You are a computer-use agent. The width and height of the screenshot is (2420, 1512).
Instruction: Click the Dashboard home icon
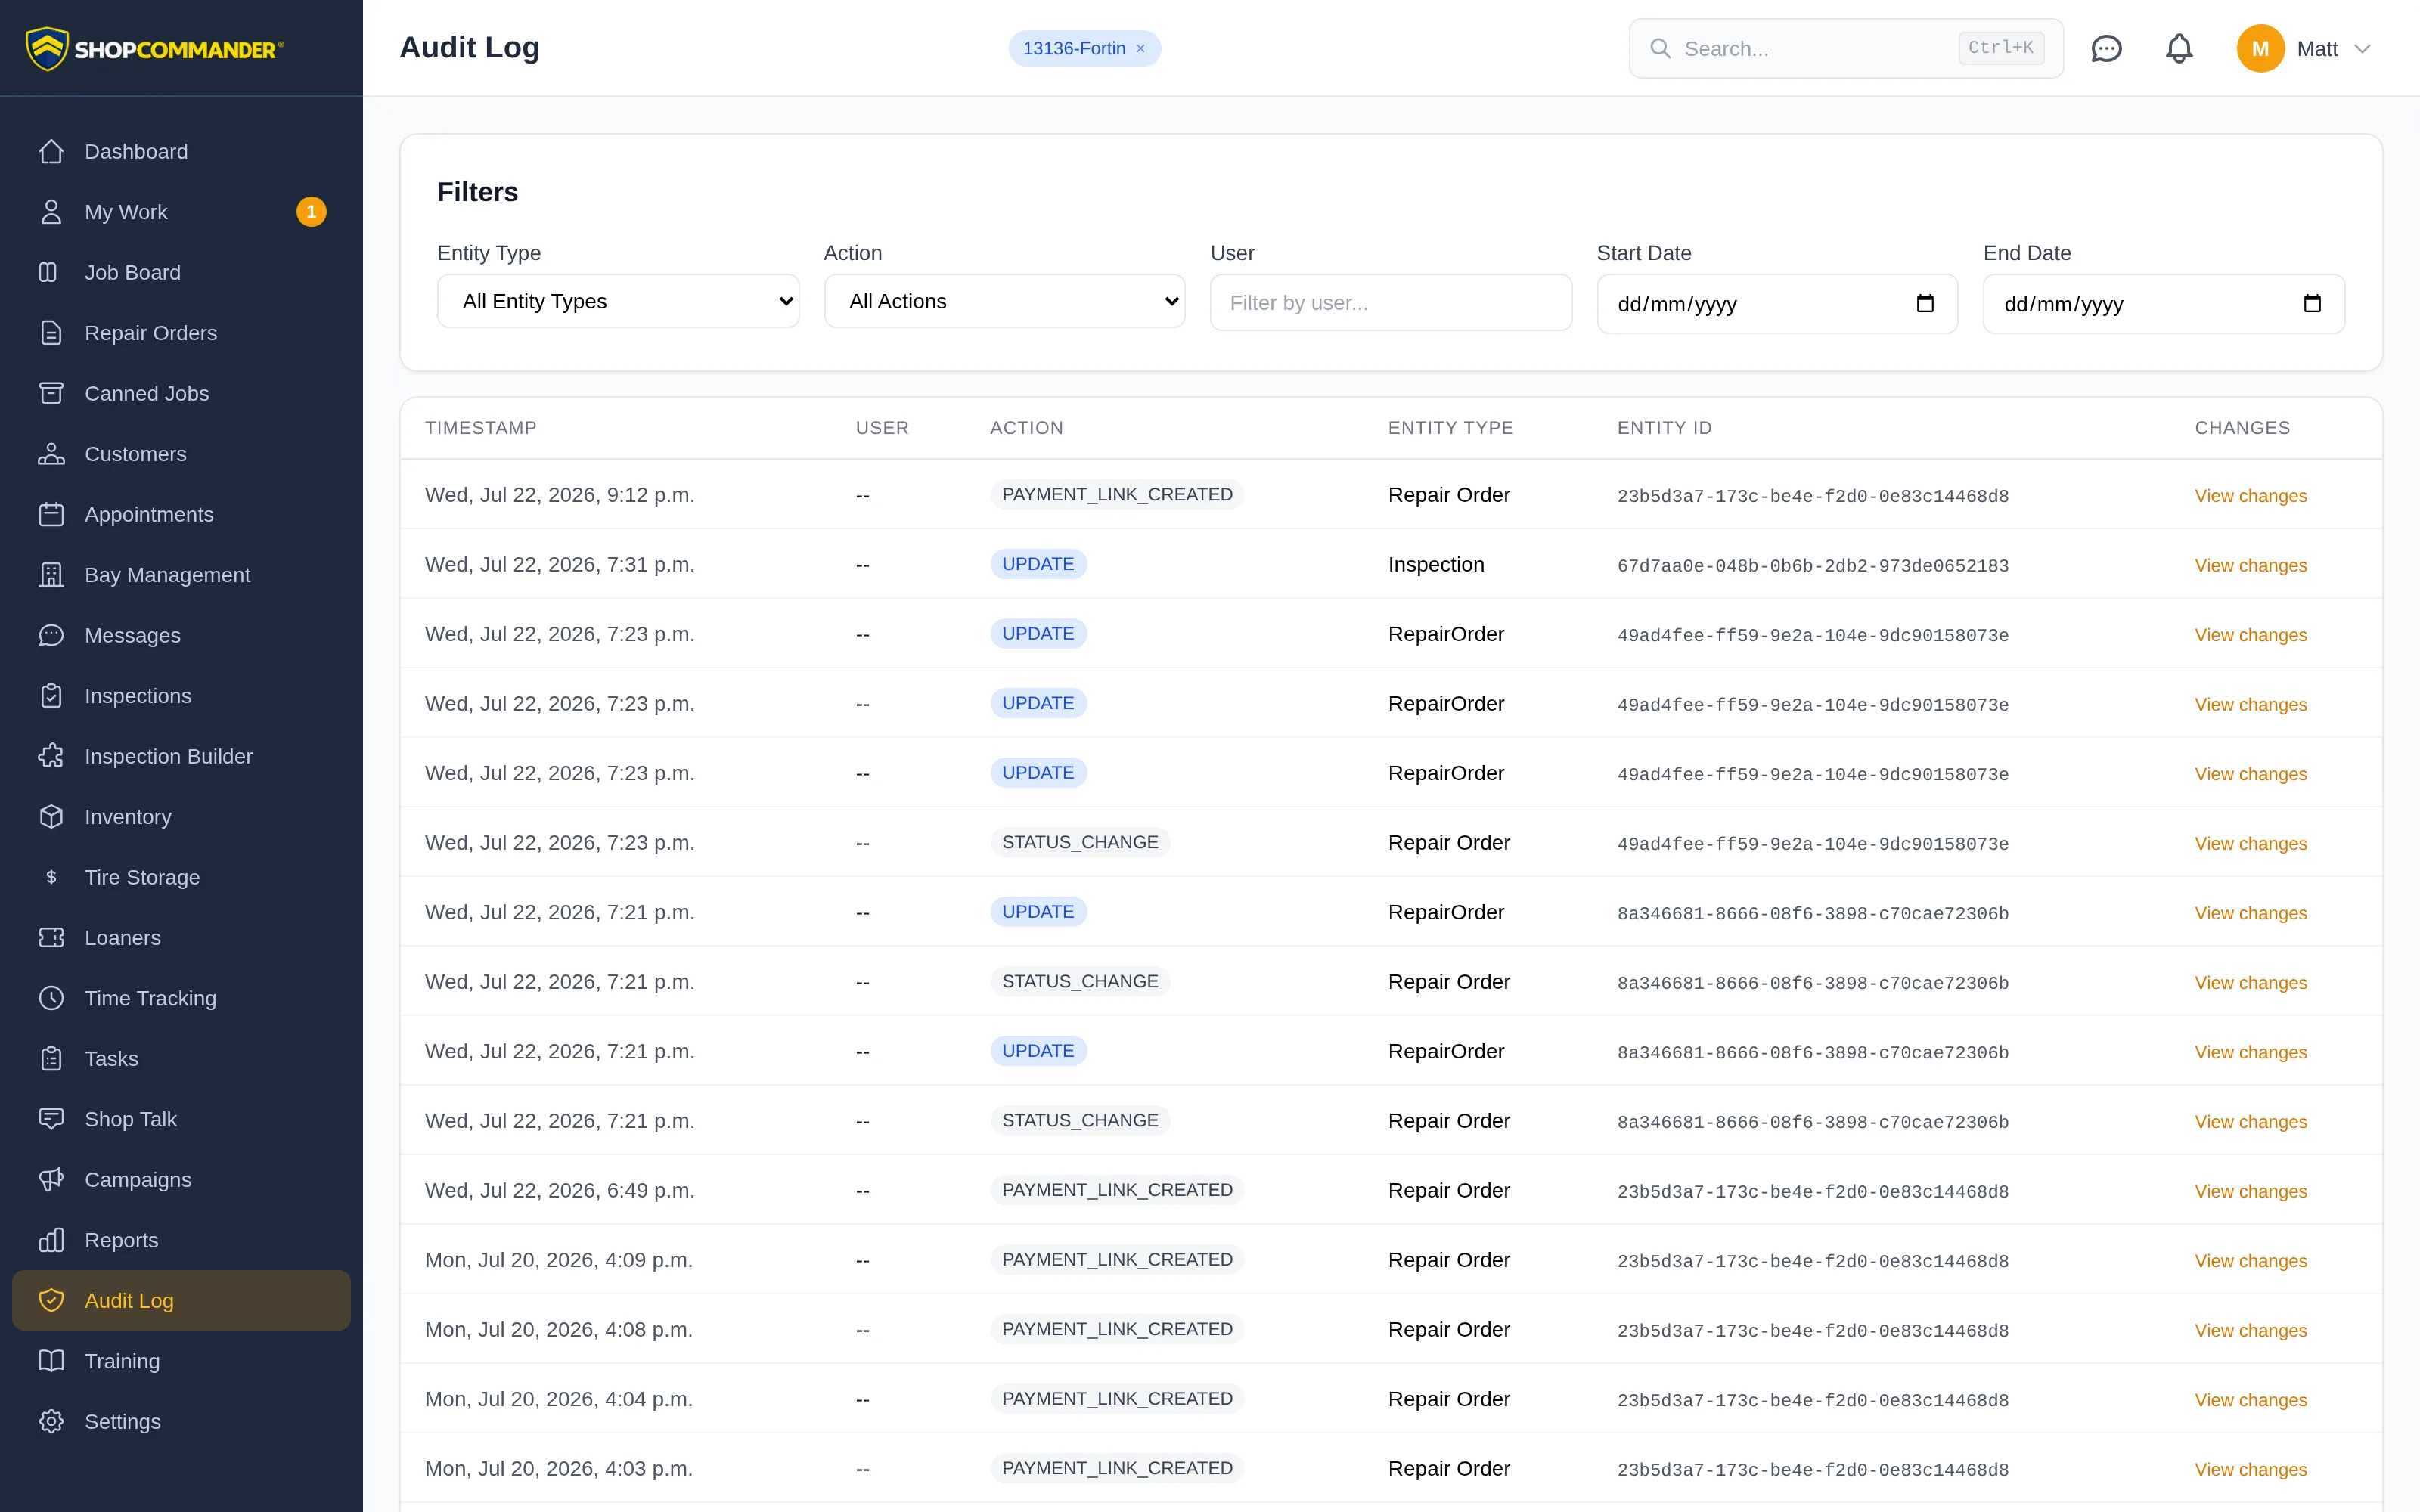(51, 152)
